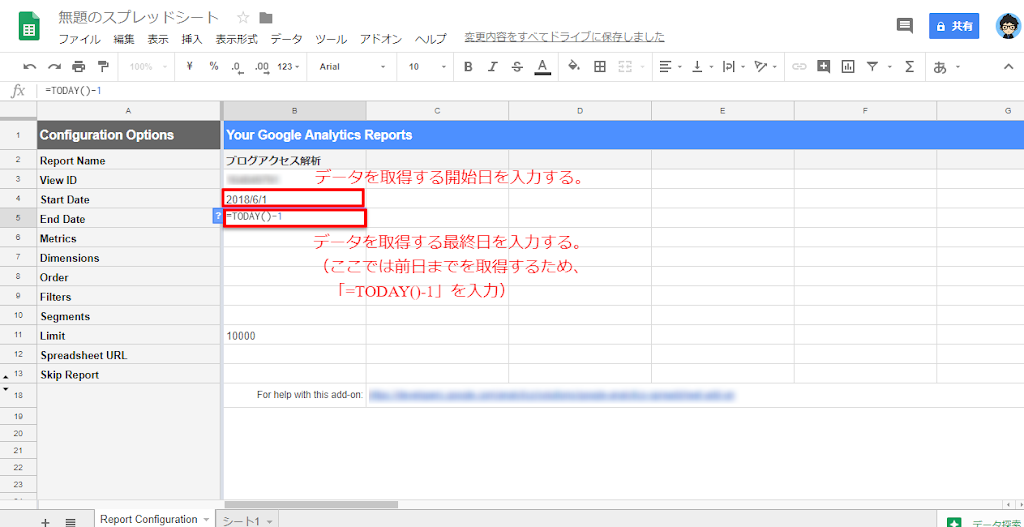The width and height of the screenshot is (1024, 527).
Task: Switch to the シート1 tab
Action: click(242, 520)
